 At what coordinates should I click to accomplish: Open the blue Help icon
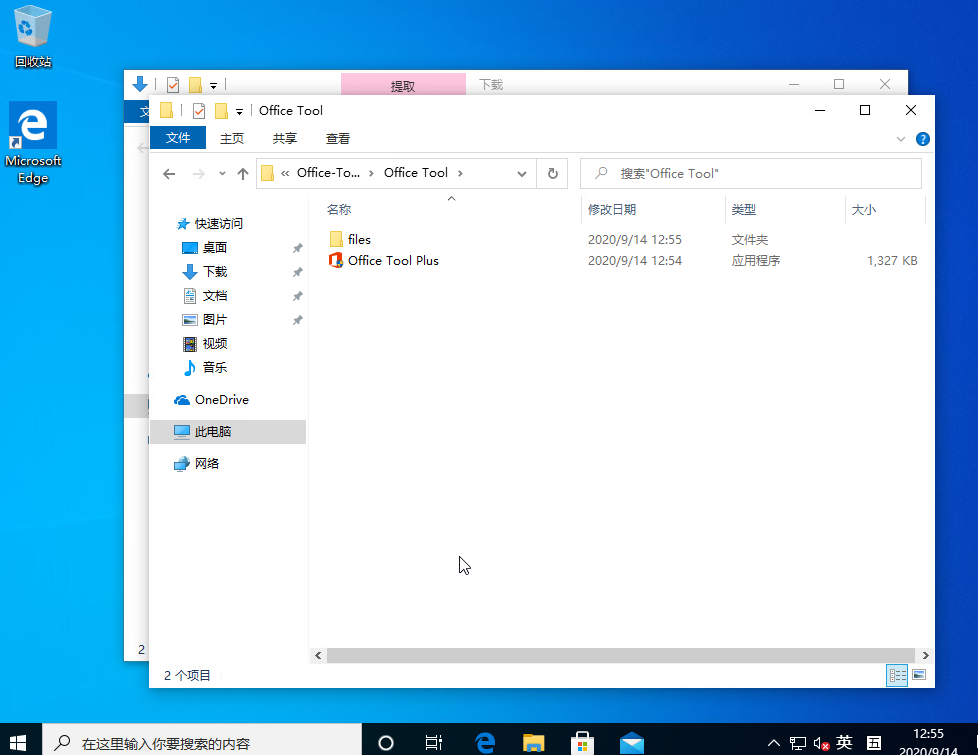coord(922,139)
